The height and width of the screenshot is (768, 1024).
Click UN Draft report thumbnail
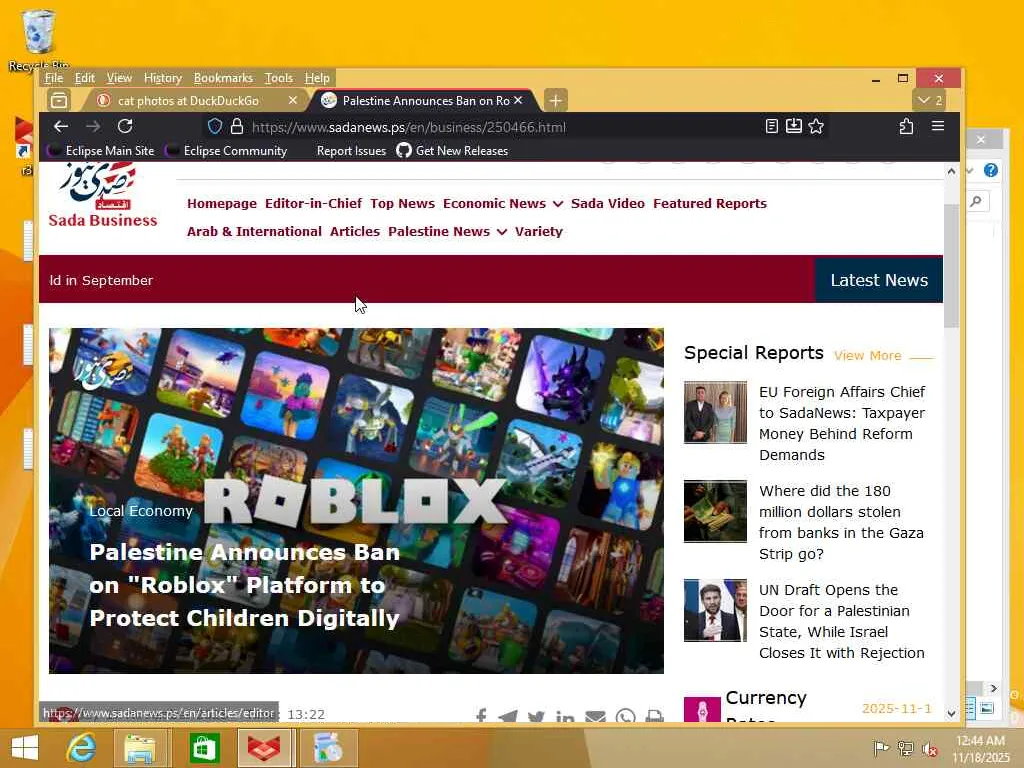point(715,610)
